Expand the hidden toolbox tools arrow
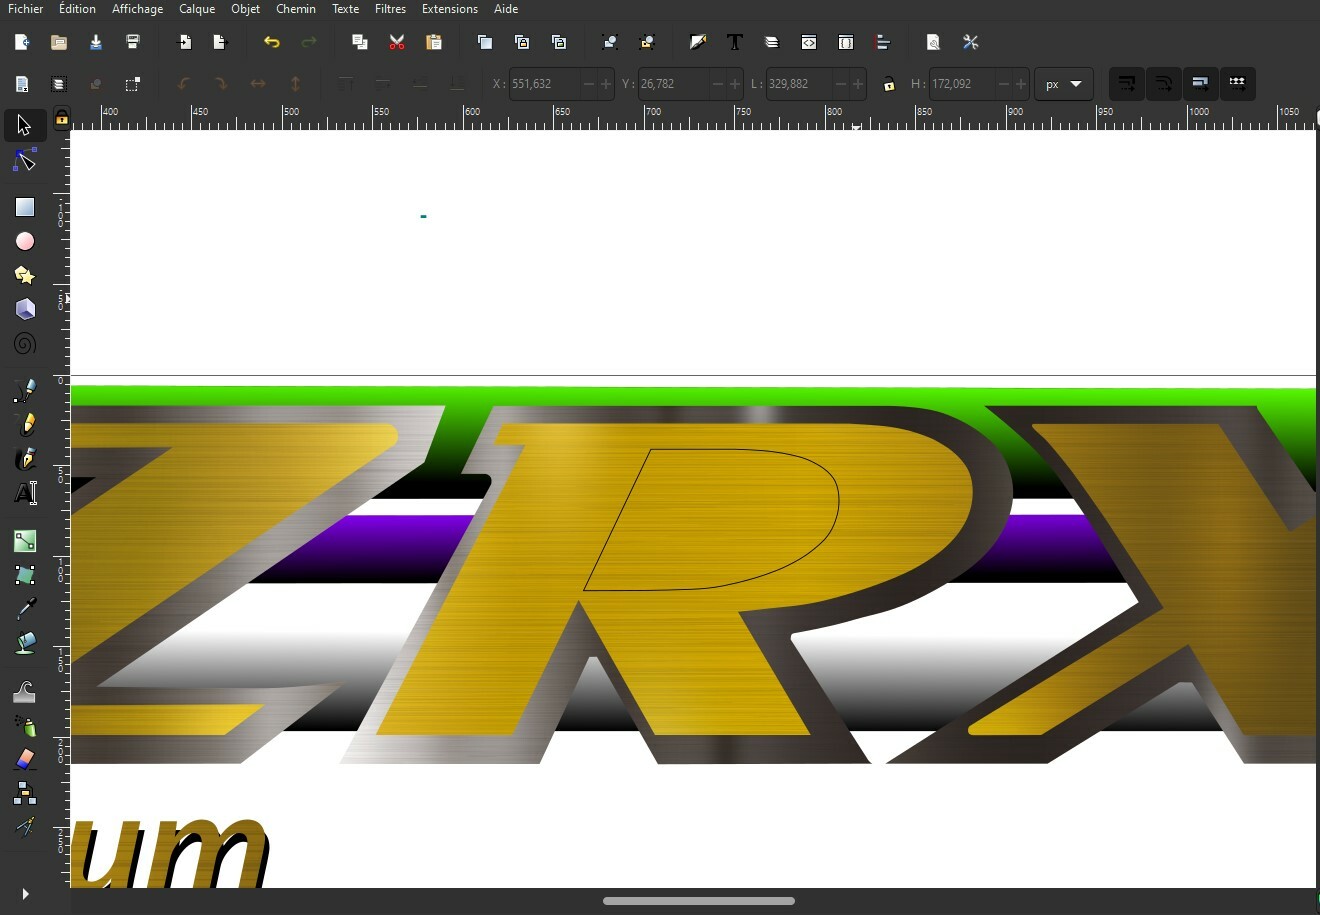This screenshot has height=915, width=1320. [x=25, y=894]
